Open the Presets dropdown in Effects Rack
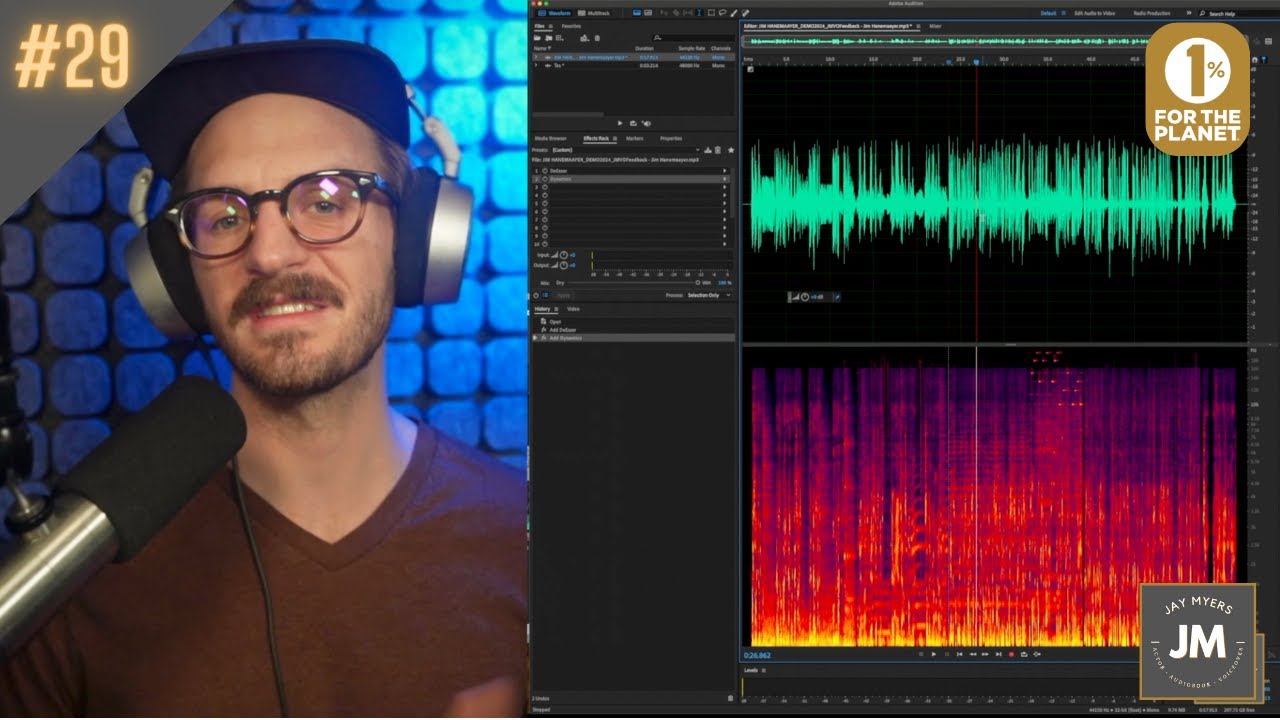 pyautogui.click(x=625, y=150)
